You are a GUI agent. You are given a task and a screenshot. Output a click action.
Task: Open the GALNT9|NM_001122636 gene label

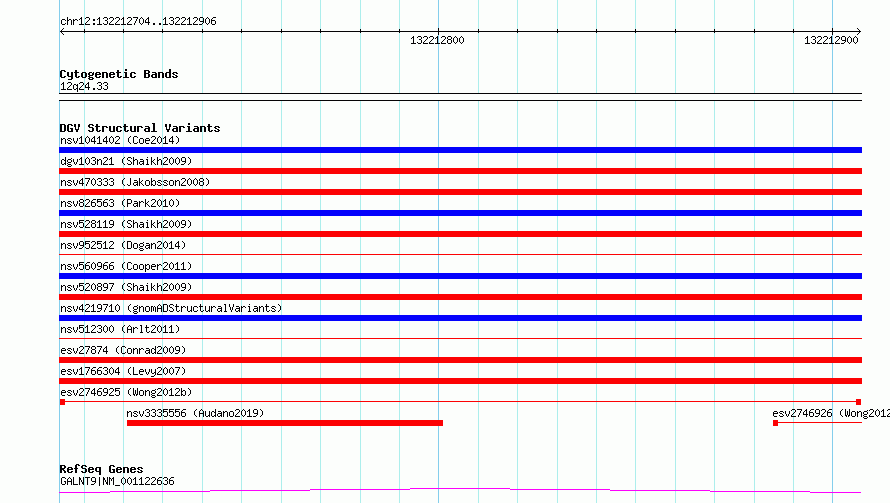click(117, 481)
